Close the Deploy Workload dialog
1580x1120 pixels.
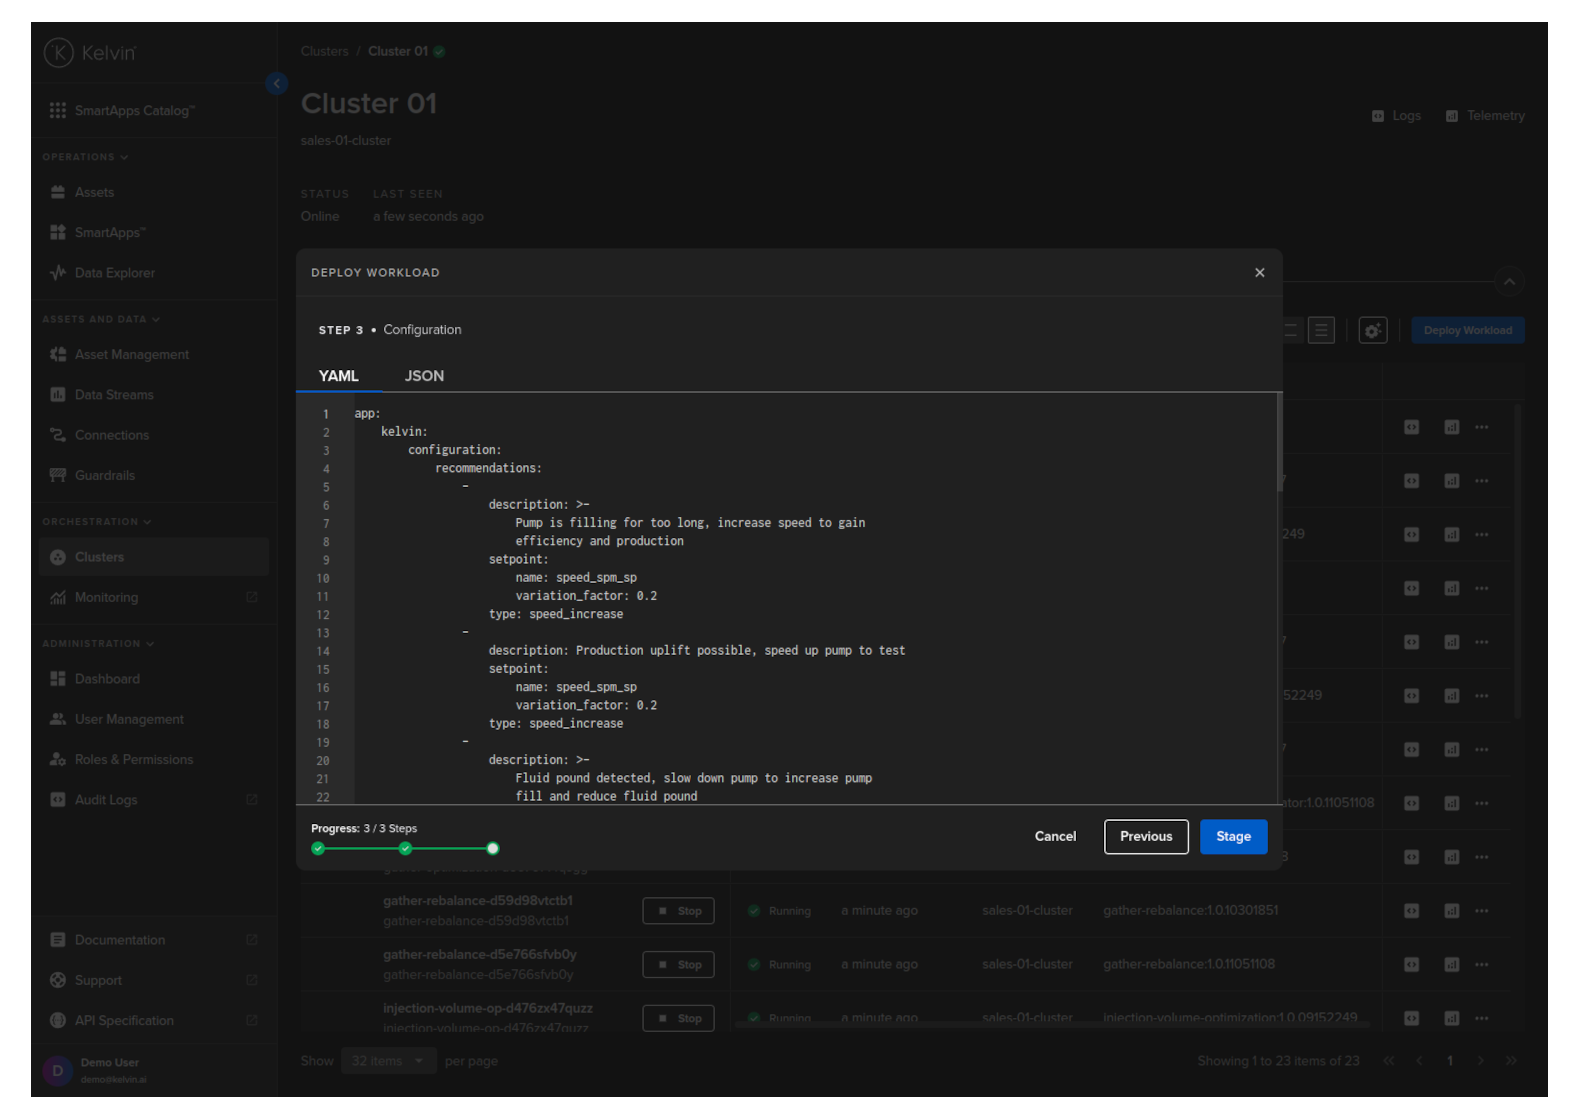[x=1259, y=273]
